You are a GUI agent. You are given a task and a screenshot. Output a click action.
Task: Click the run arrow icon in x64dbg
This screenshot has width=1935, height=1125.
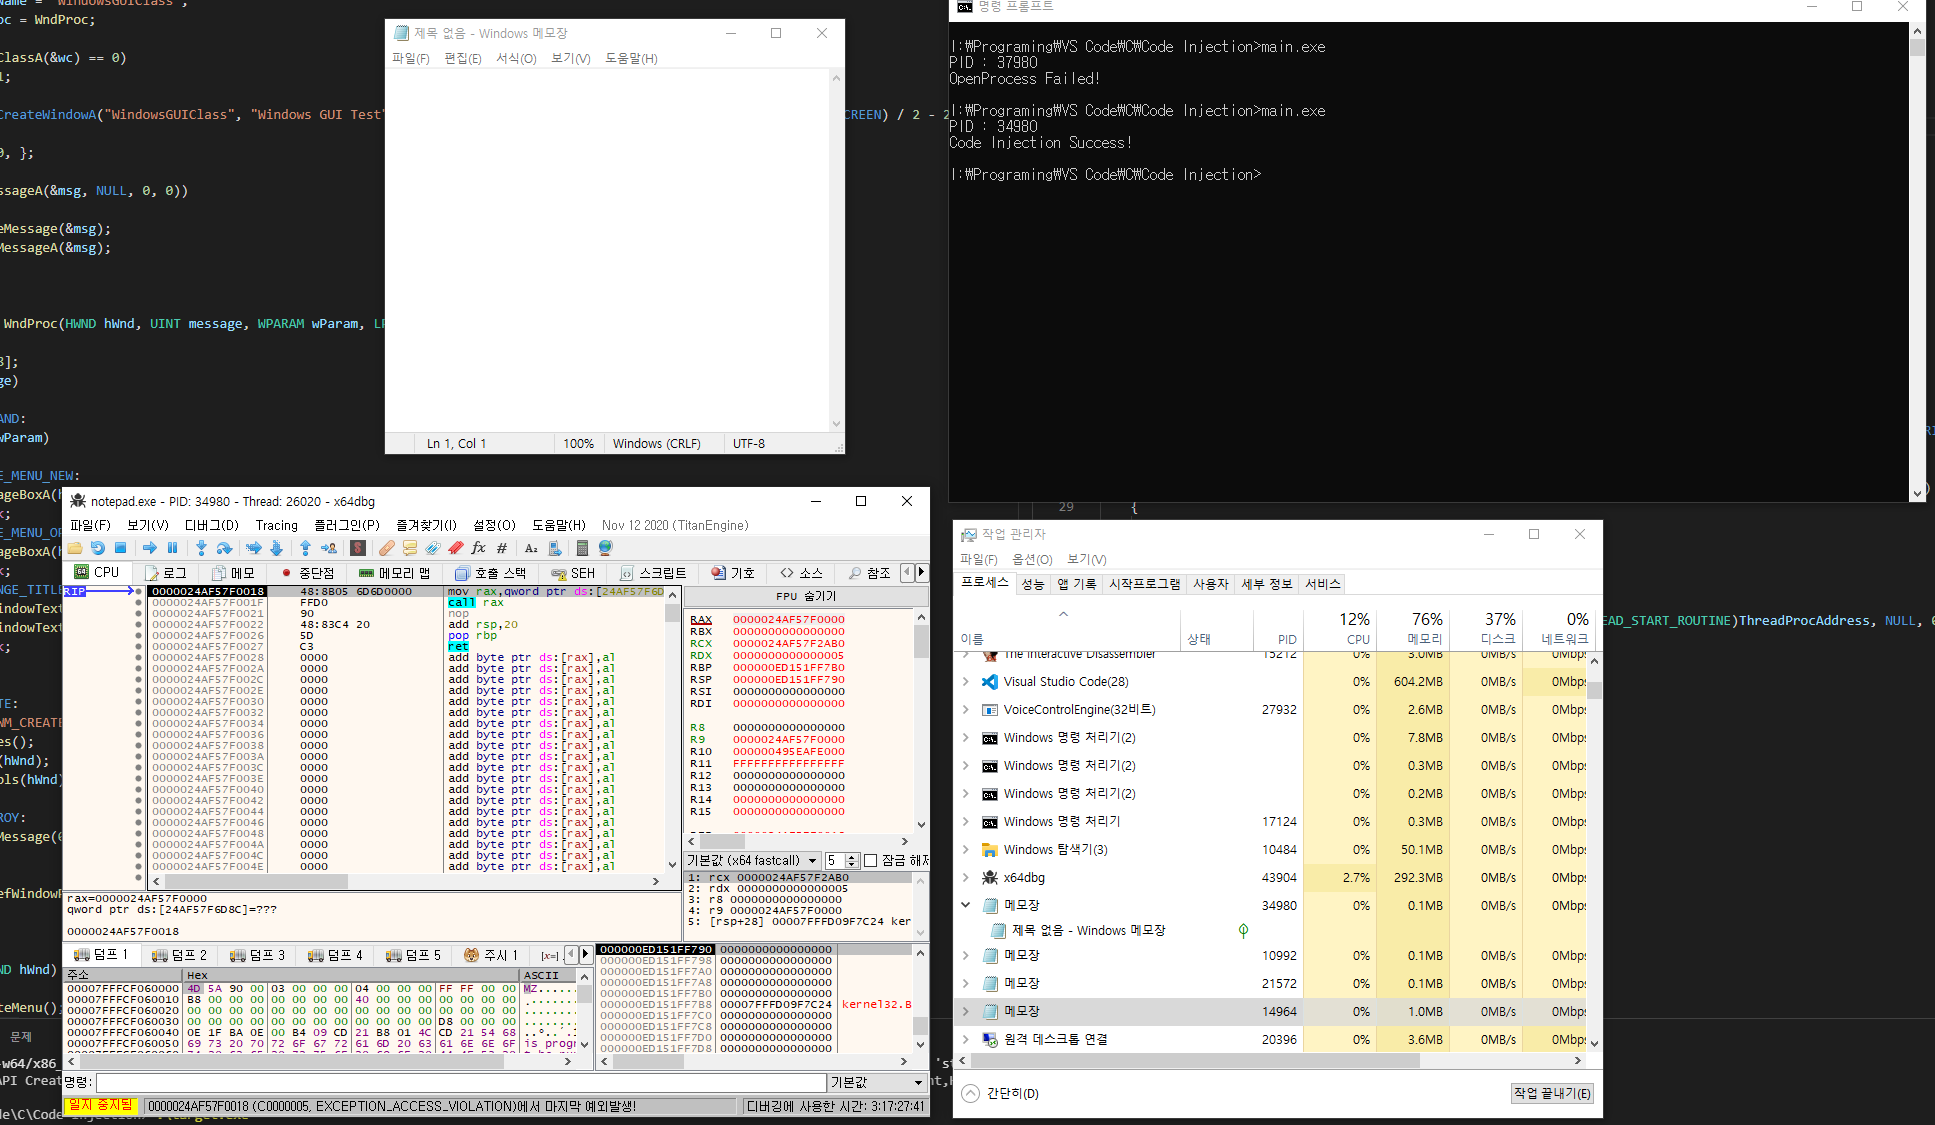(150, 548)
